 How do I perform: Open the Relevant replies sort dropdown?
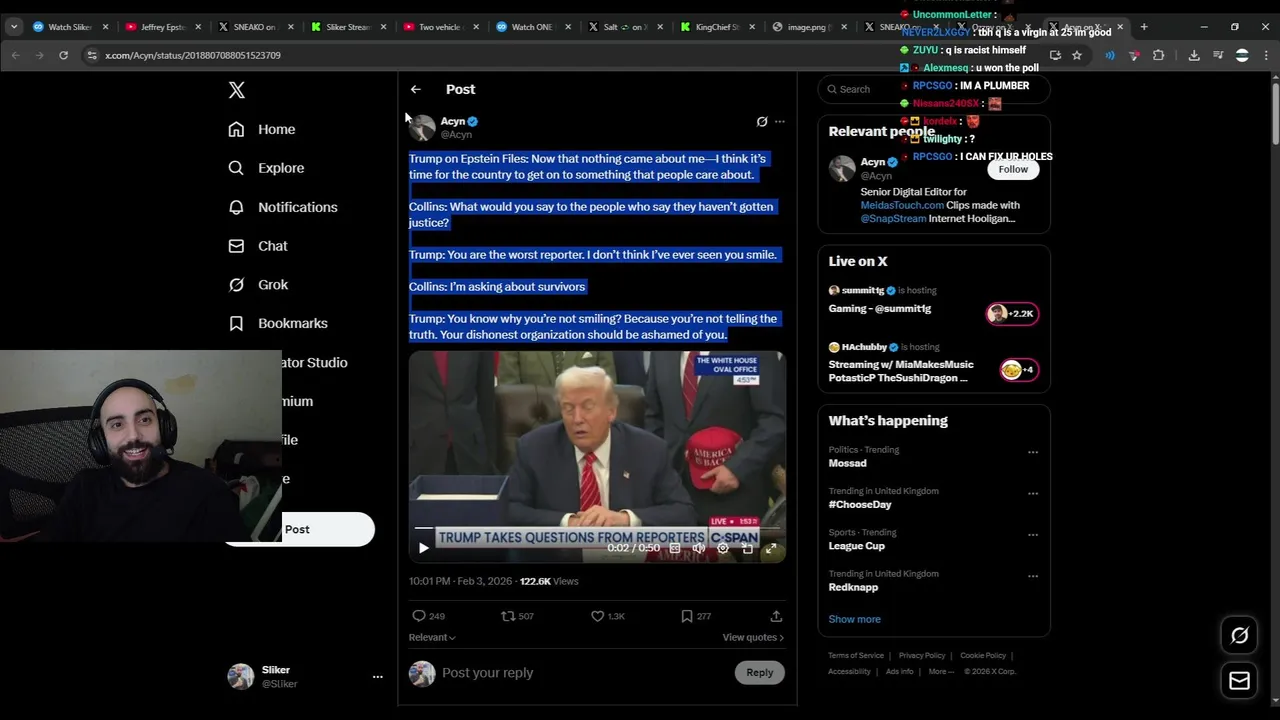(432, 637)
